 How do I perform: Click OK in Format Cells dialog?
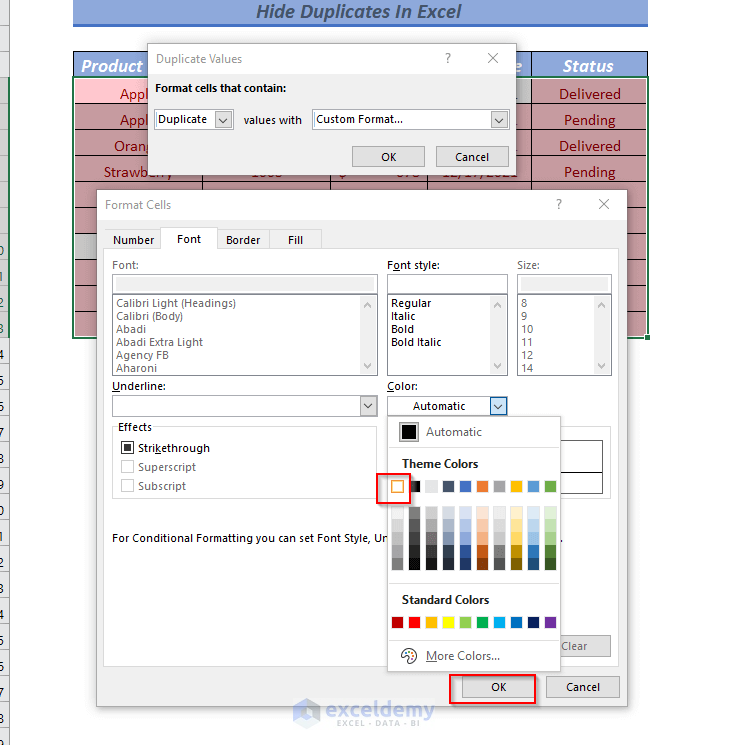point(499,687)
